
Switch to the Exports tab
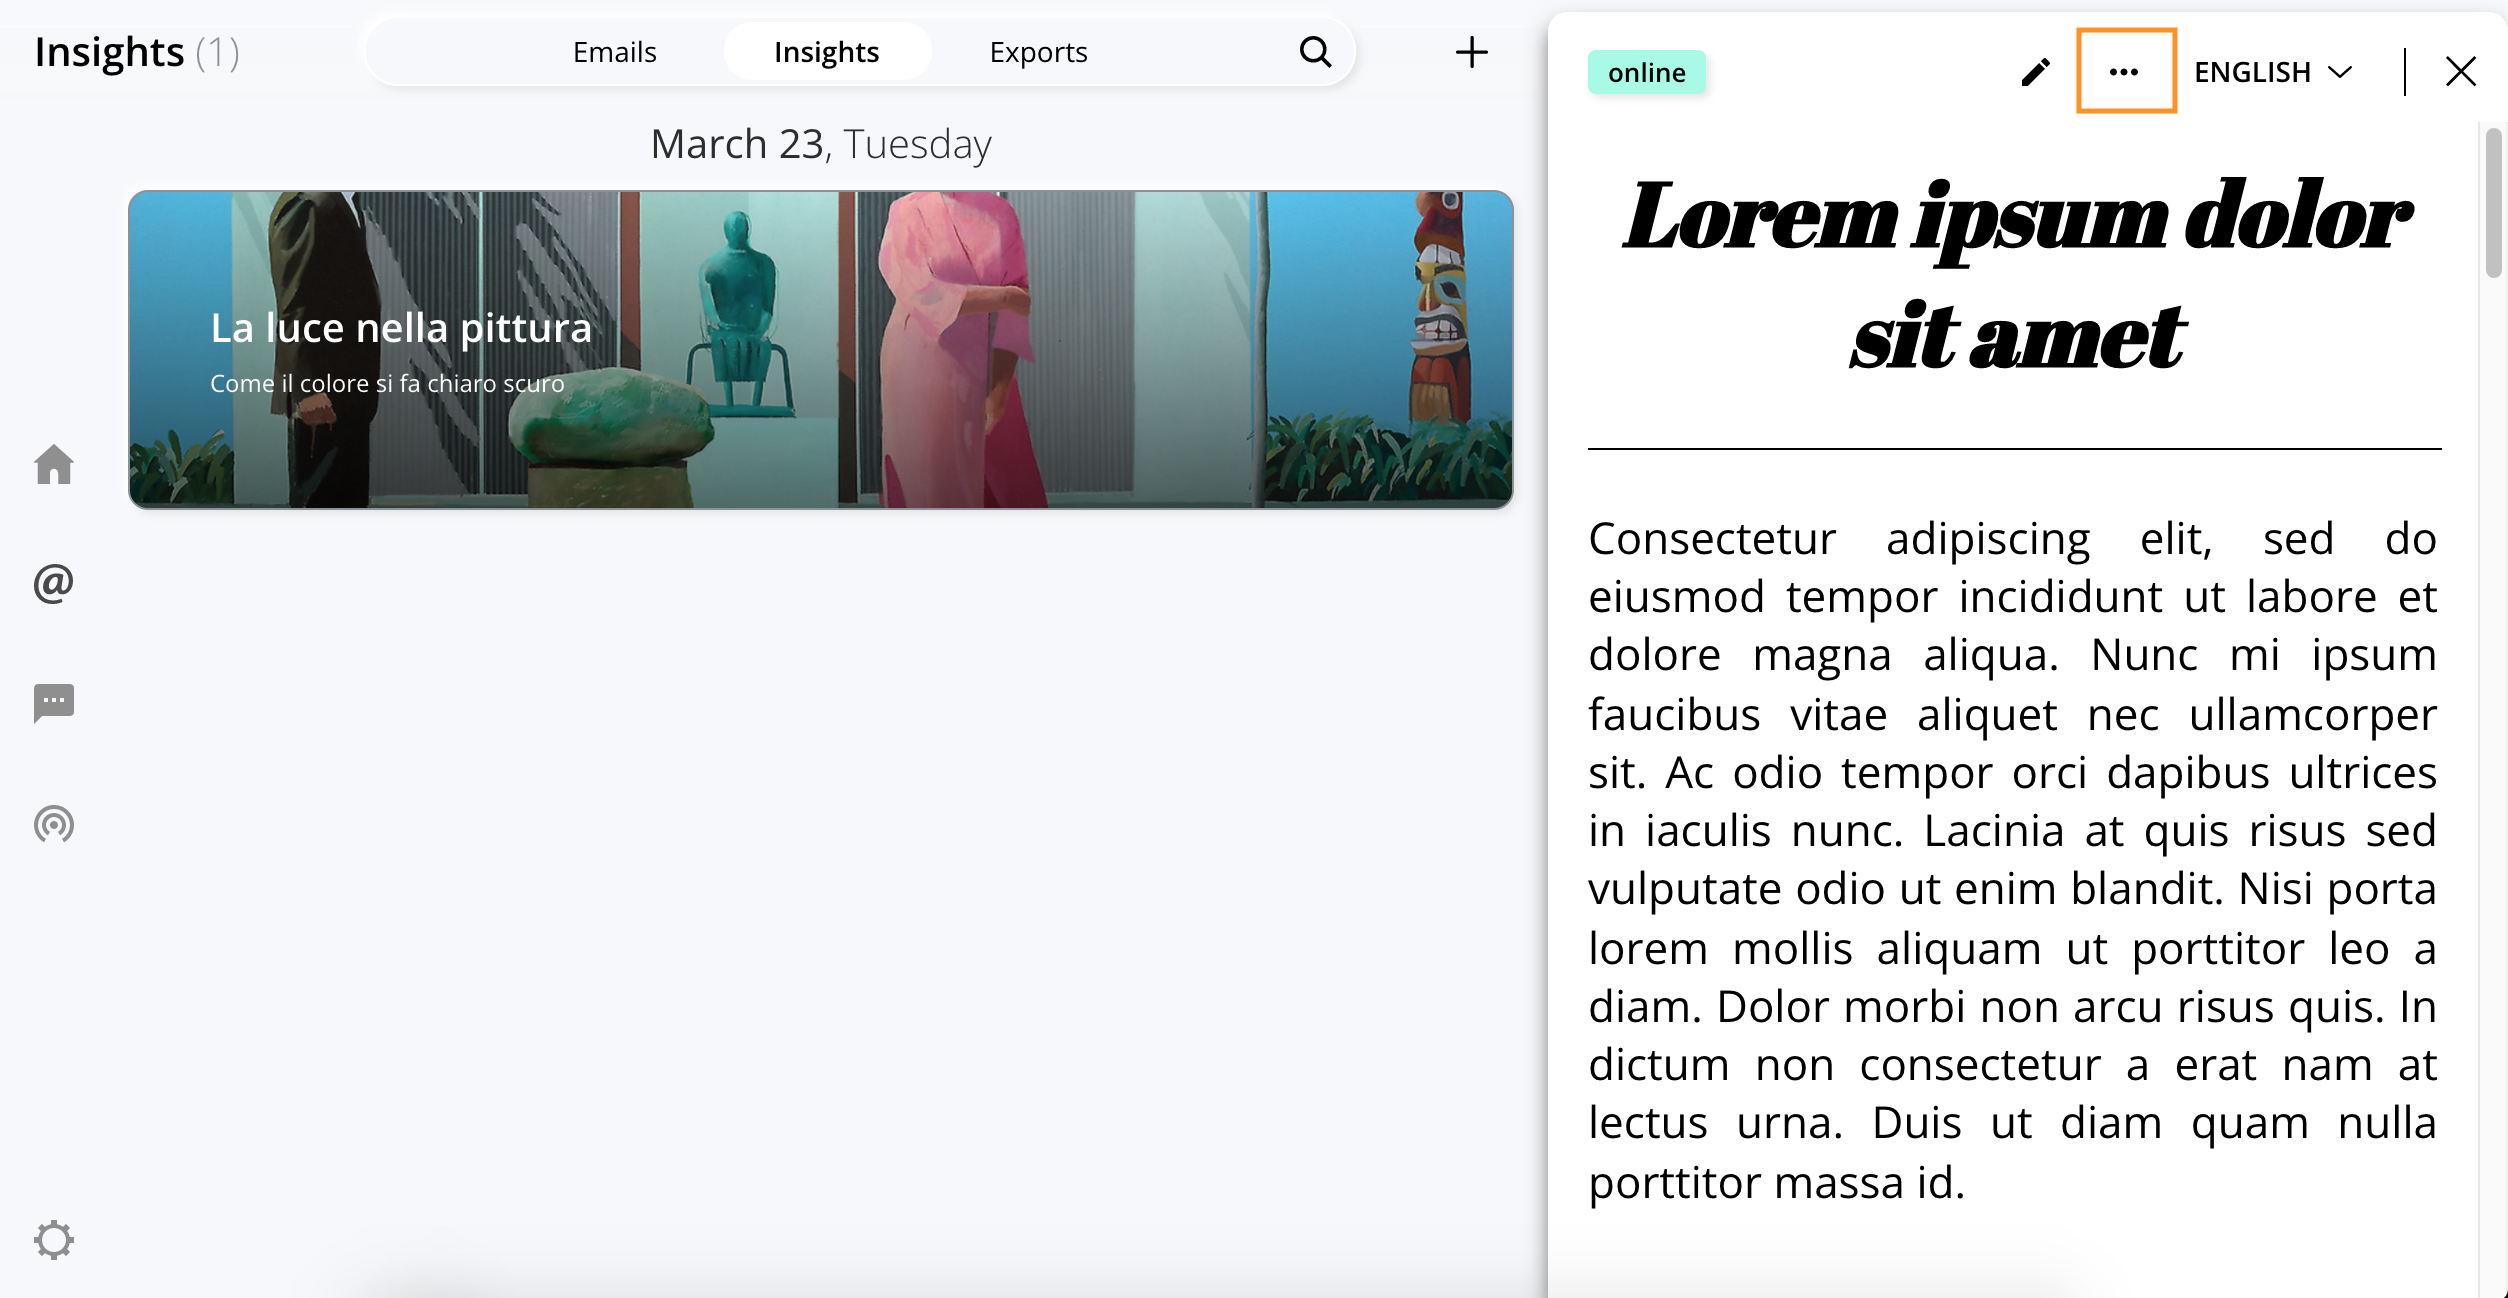coord(1038,52)
